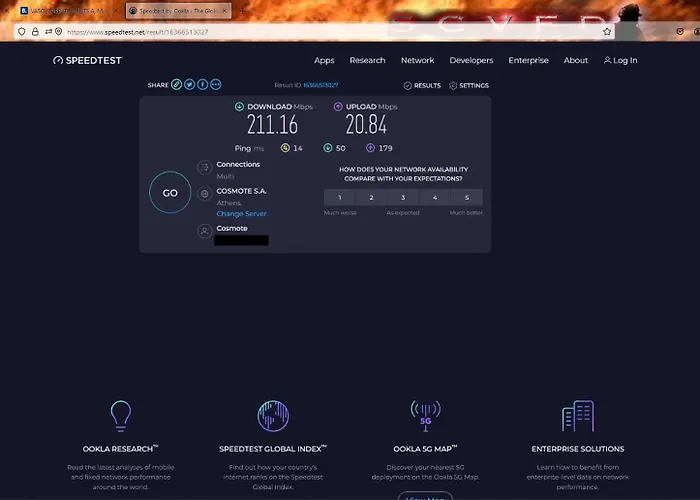
Task: Click the shield tracking protection icon
Action: coord(21,32)
